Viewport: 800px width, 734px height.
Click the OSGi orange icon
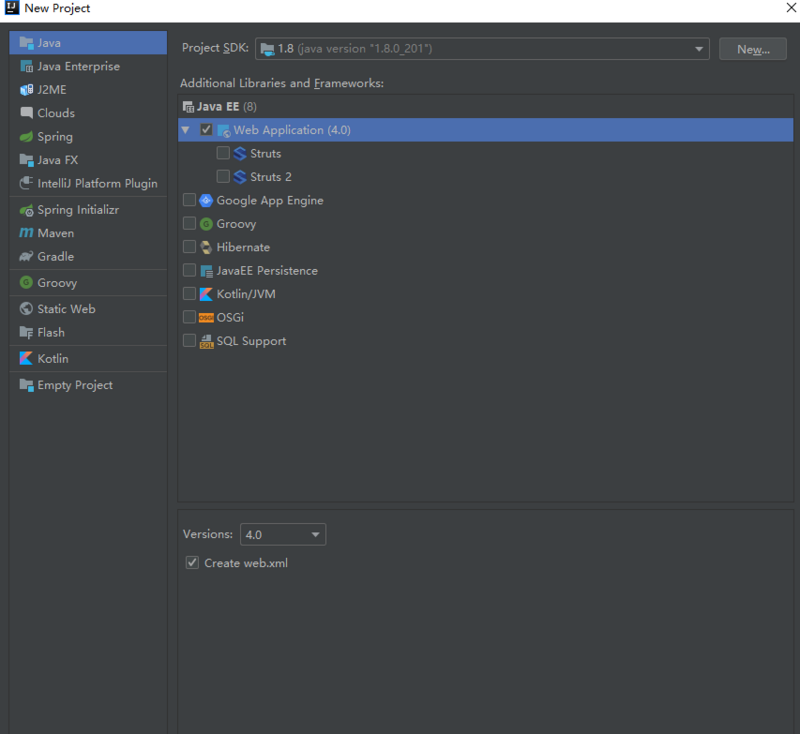click(x=206, y=318)
